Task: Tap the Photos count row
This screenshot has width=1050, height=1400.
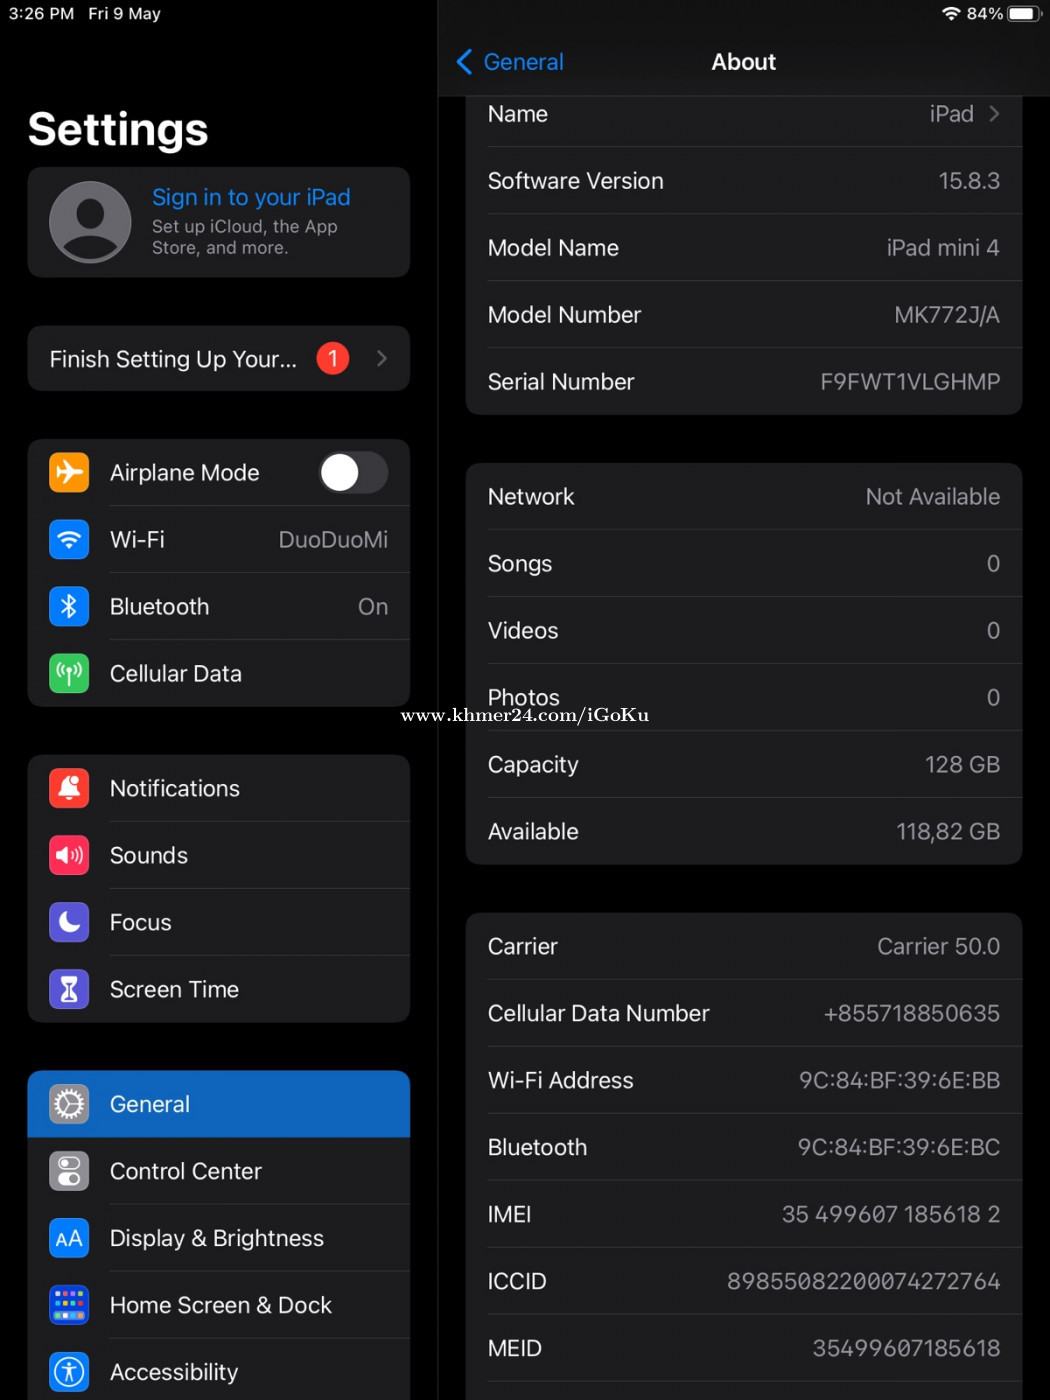Action: 744,698
